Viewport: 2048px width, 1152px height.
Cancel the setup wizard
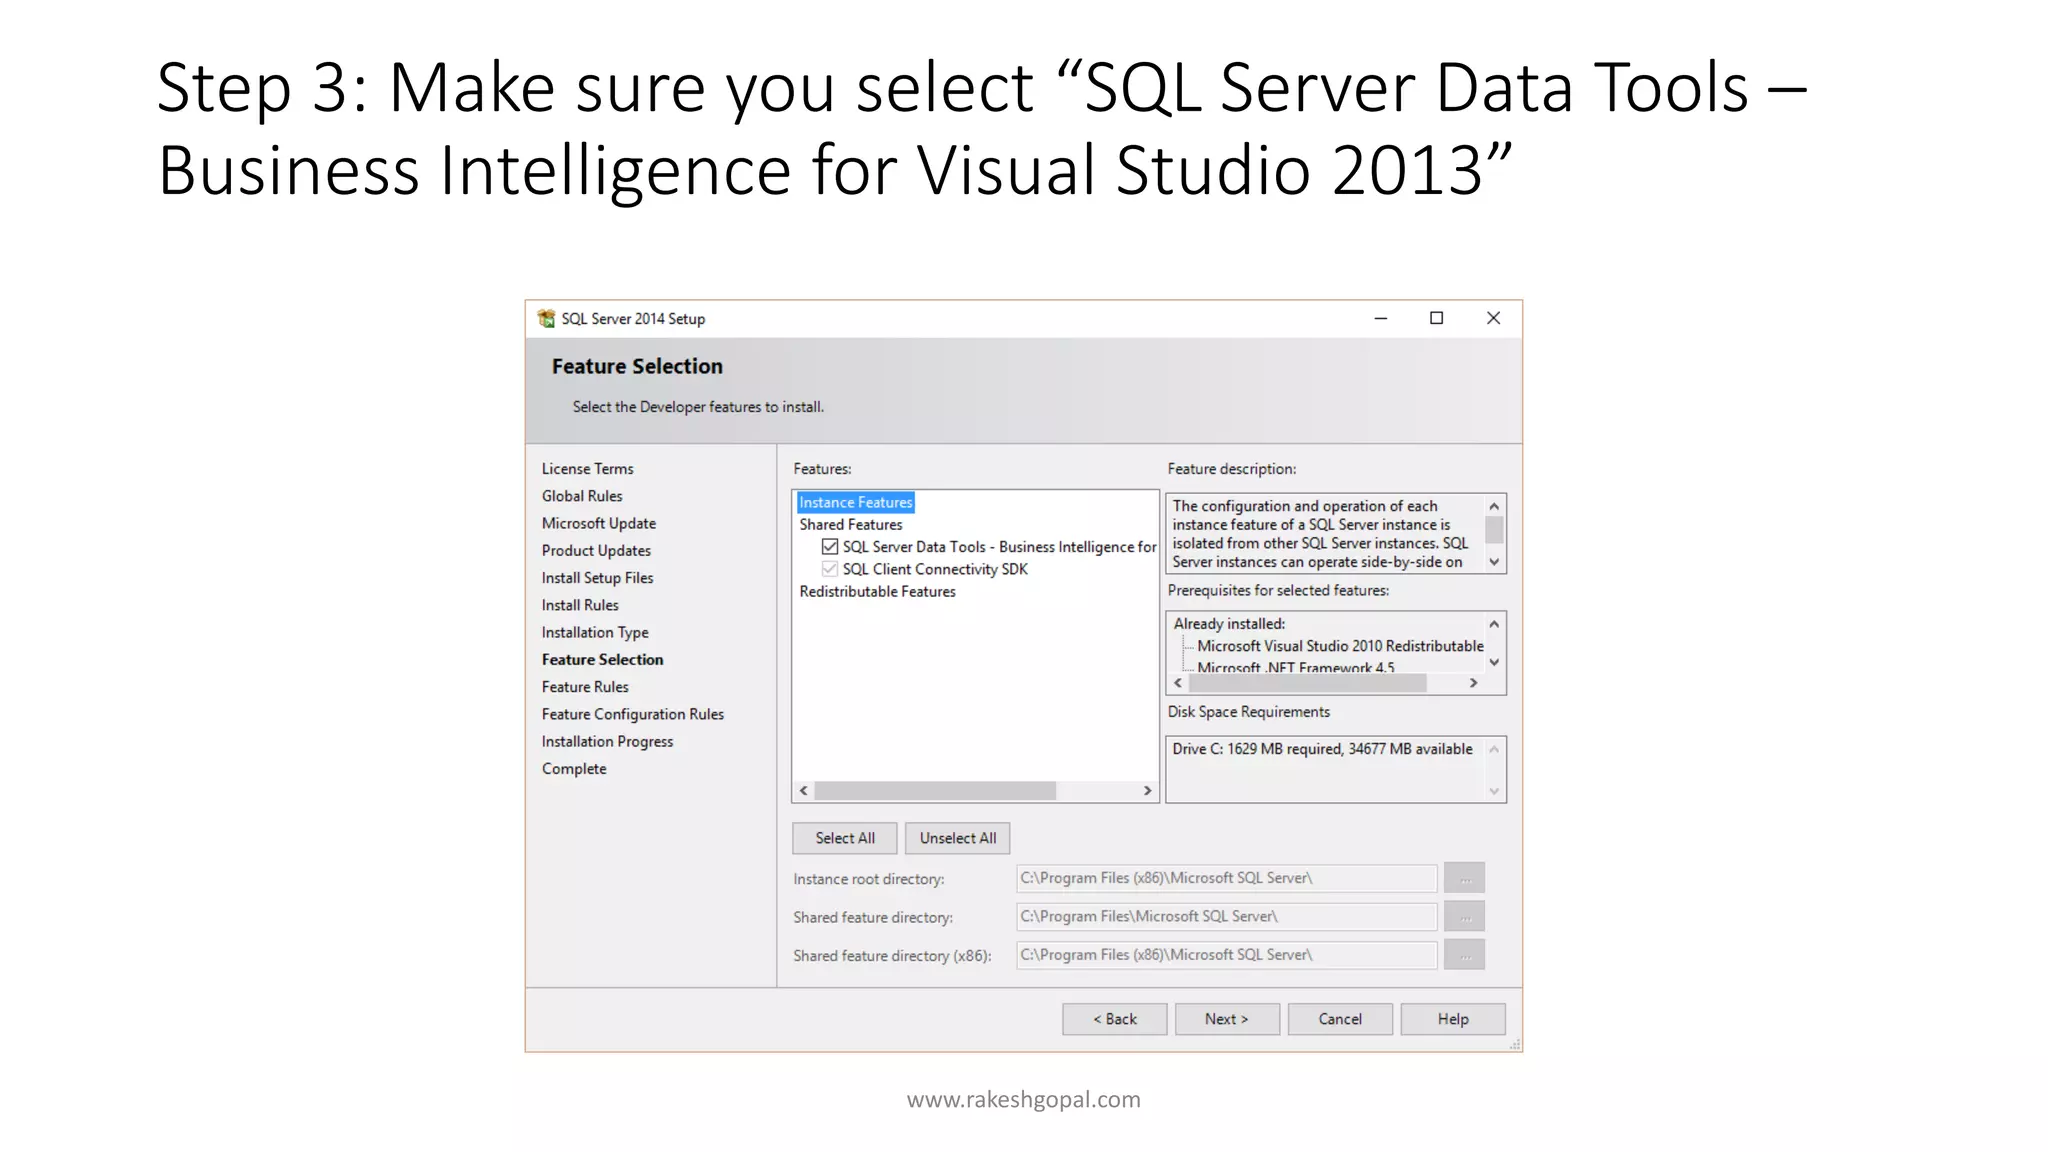click(x=1340, y=1019)
